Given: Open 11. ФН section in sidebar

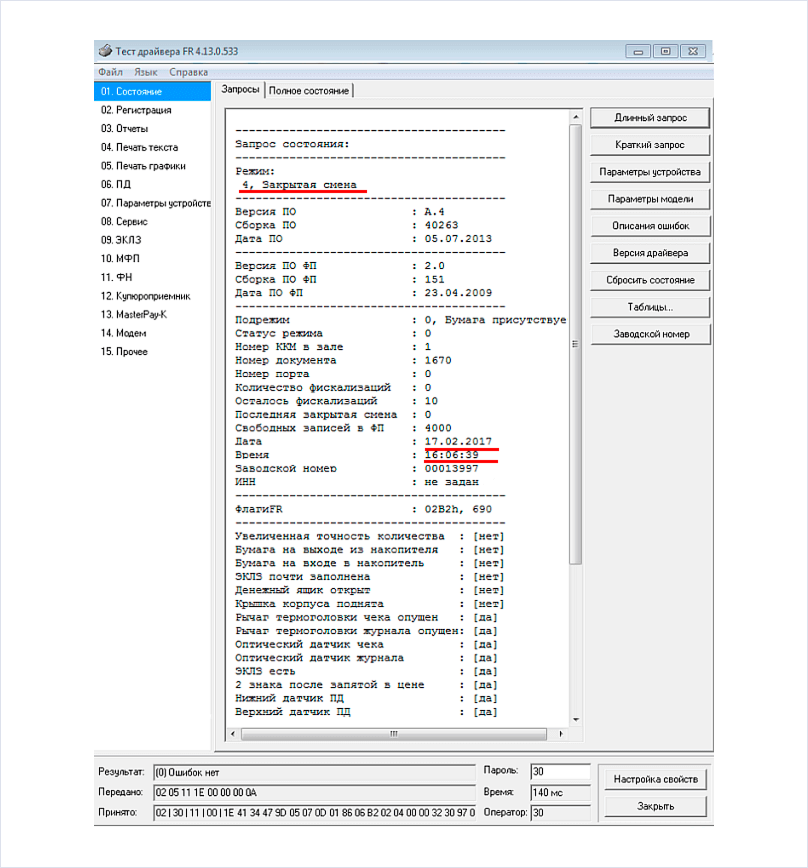Looking at the screenshot, I should tap(118, 277).
